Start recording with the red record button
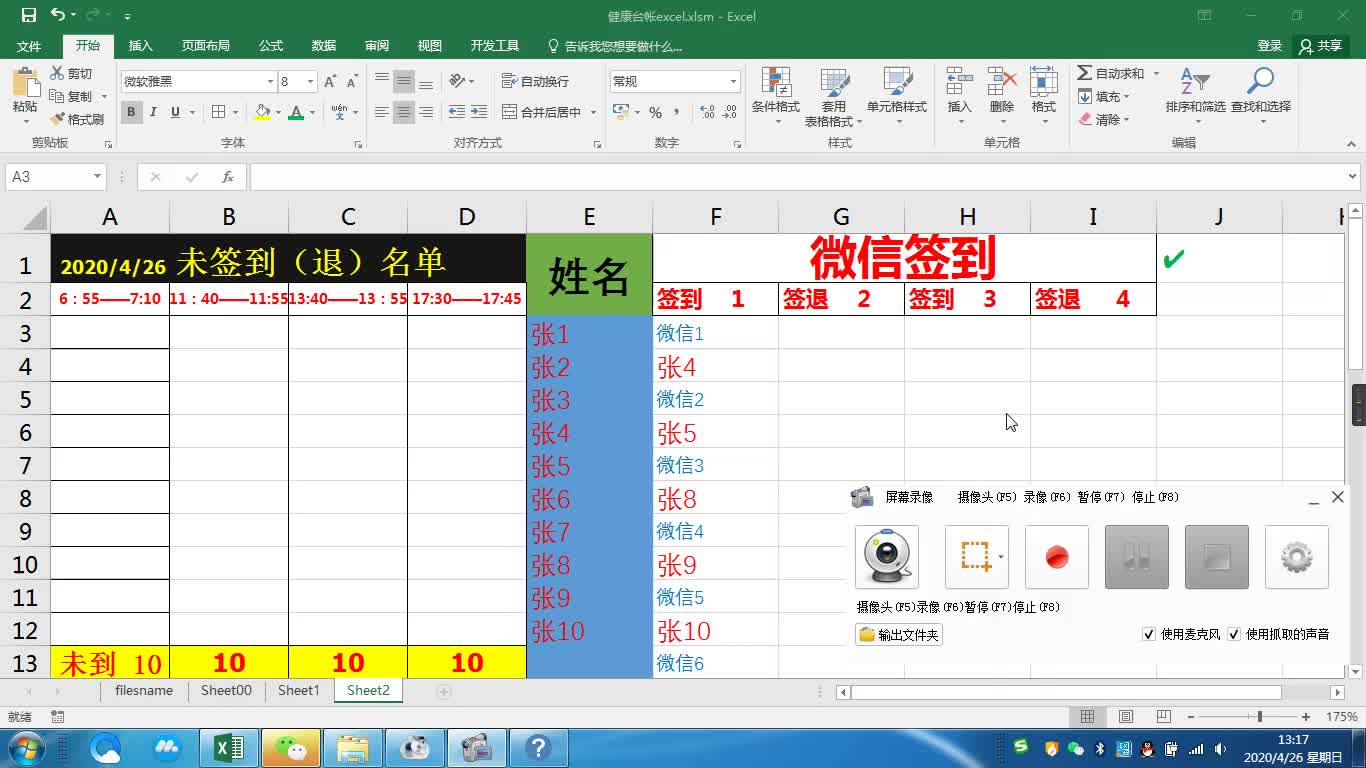1366x768 pixels. [1056, 558]
